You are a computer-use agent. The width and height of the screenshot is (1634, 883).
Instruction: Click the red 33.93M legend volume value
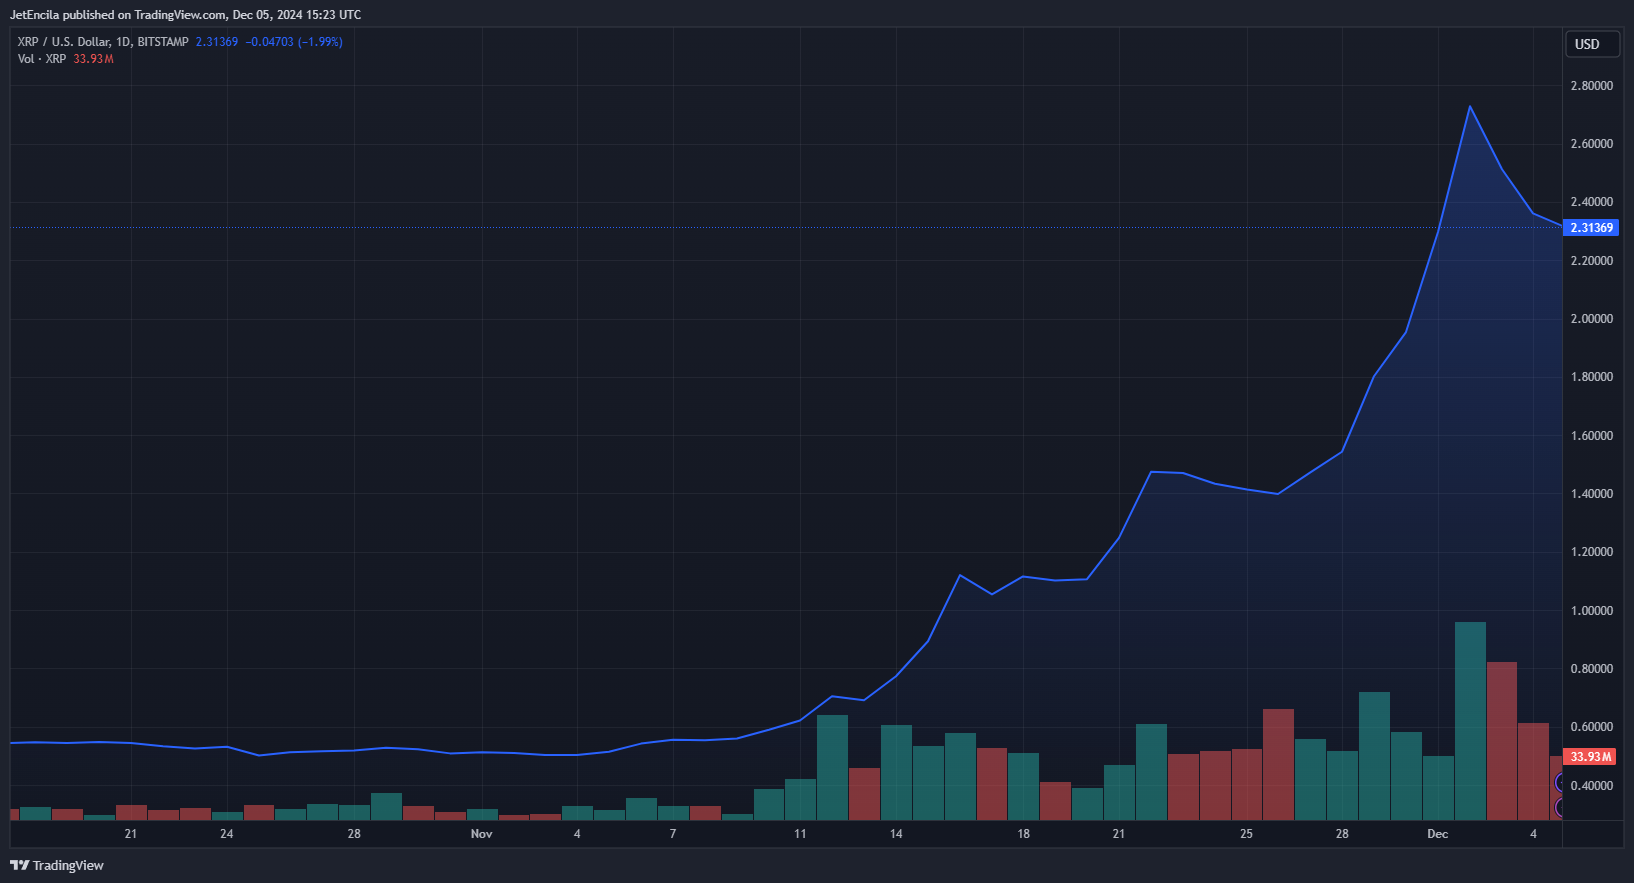[x=93, y=59]
